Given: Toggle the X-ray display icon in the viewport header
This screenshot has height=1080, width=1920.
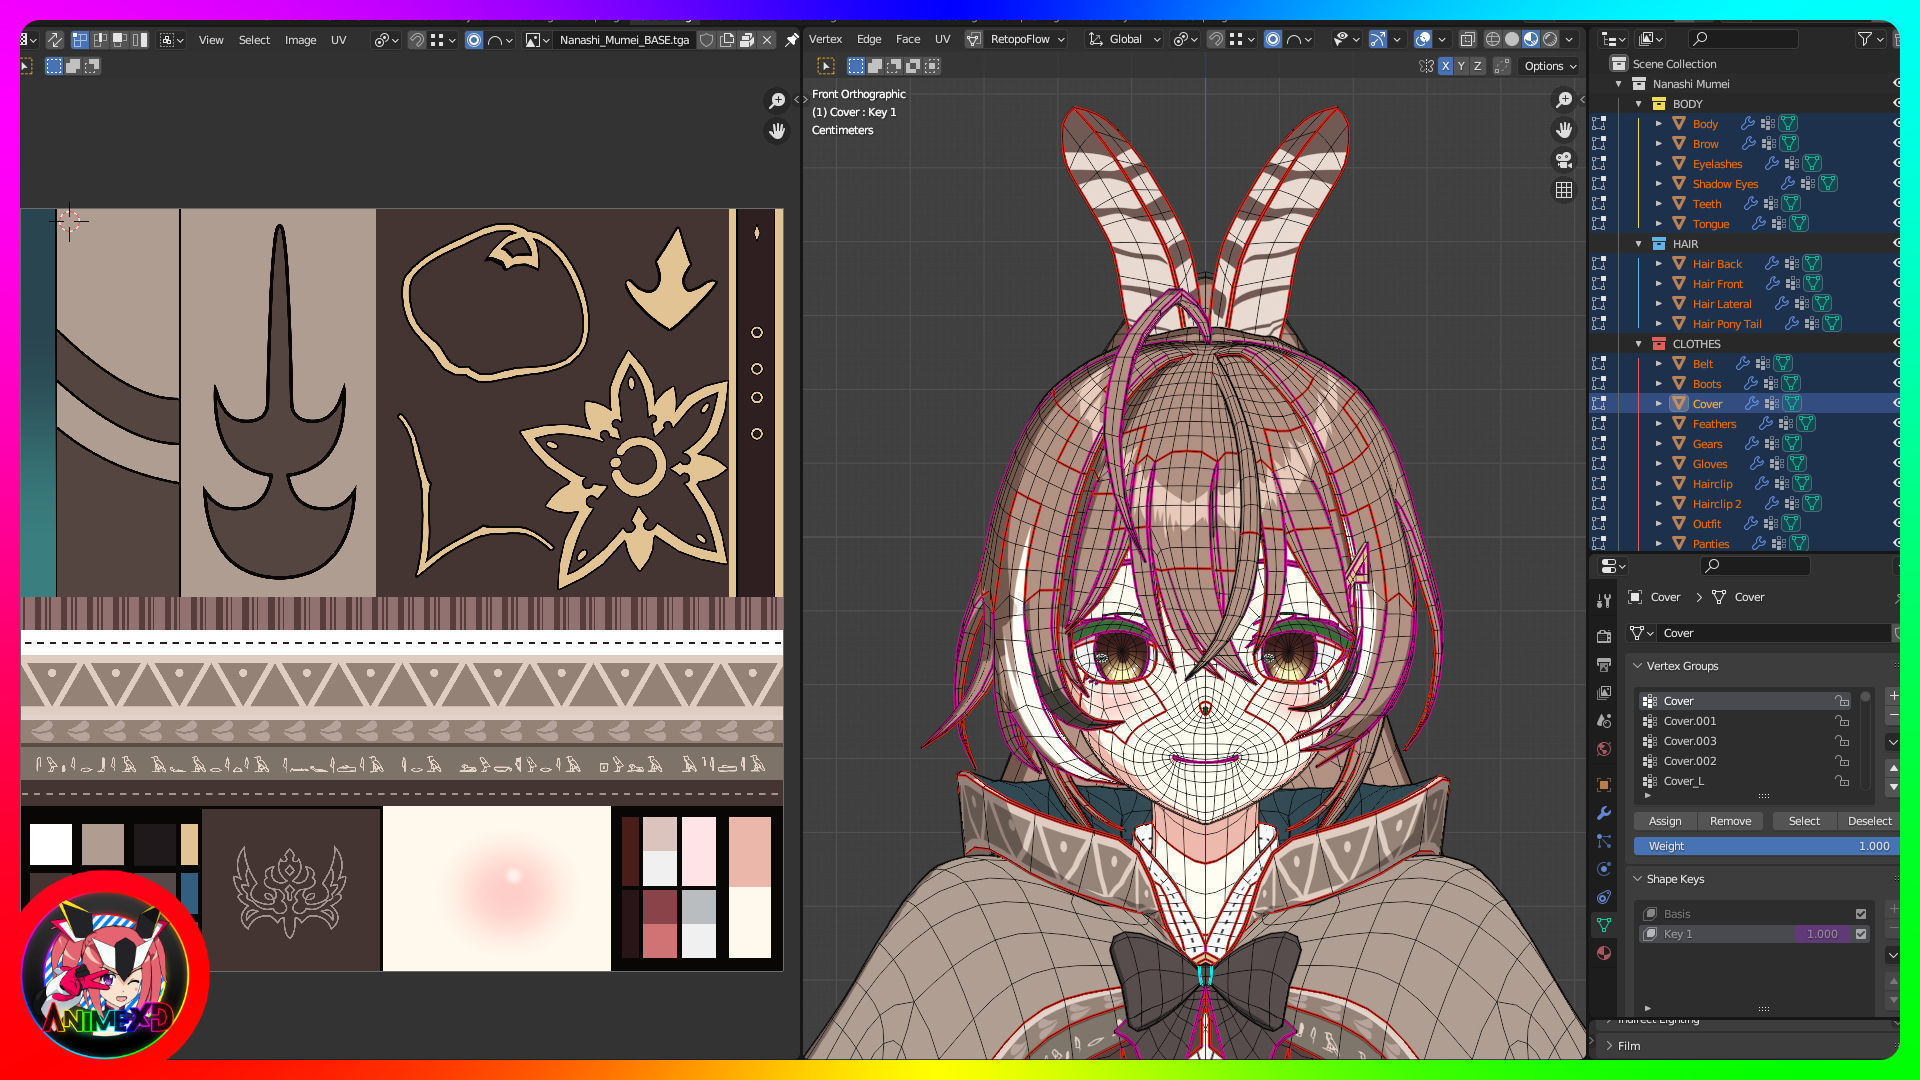Looking at the screenshot, I should tap(1467, 39).
